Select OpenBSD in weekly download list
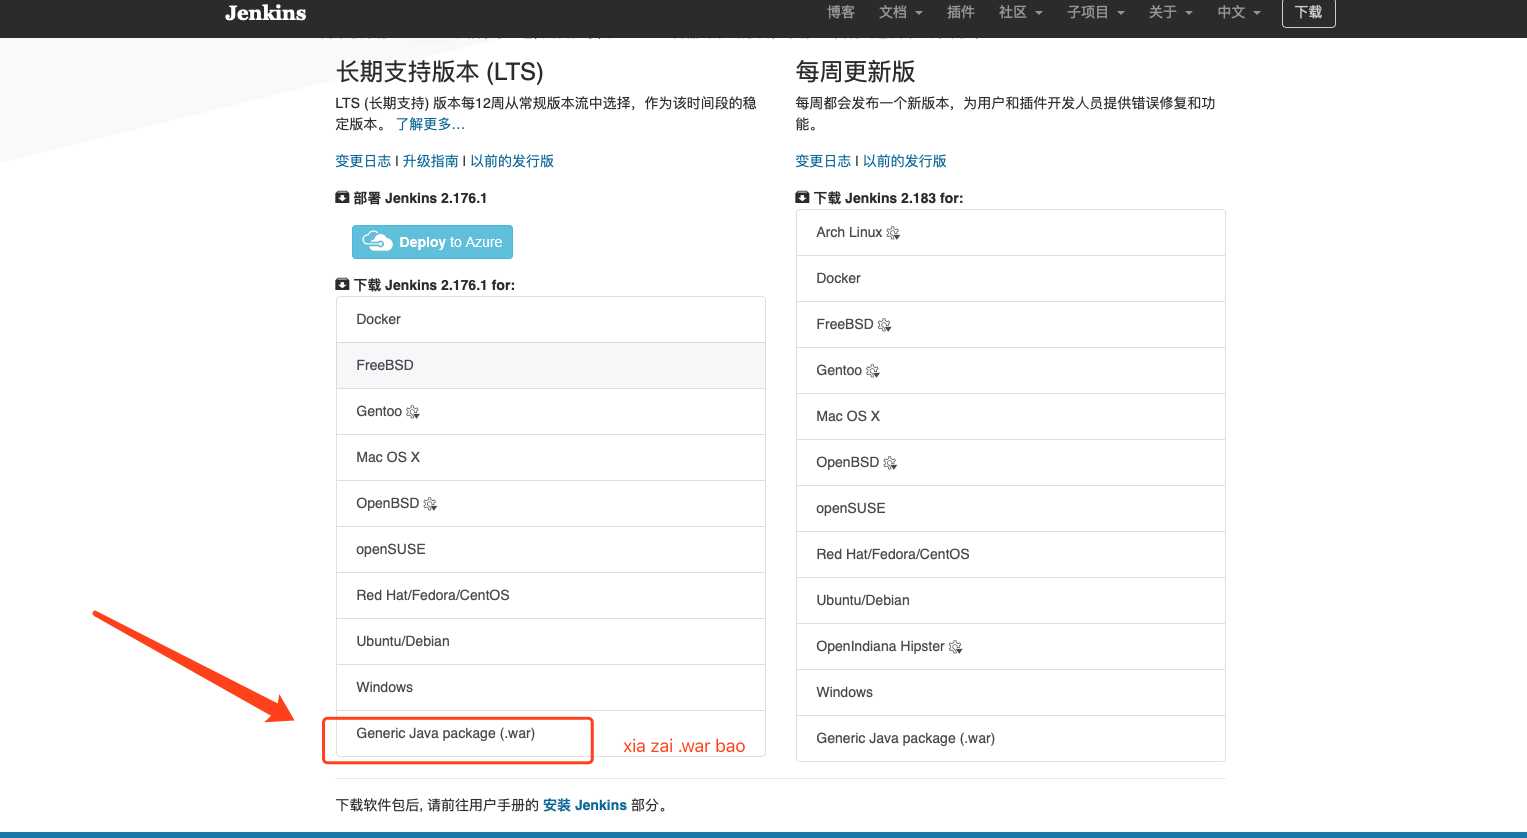The height and width of the screenshot is (838, 1527). pyautogui.click(x=1011, y=462)
